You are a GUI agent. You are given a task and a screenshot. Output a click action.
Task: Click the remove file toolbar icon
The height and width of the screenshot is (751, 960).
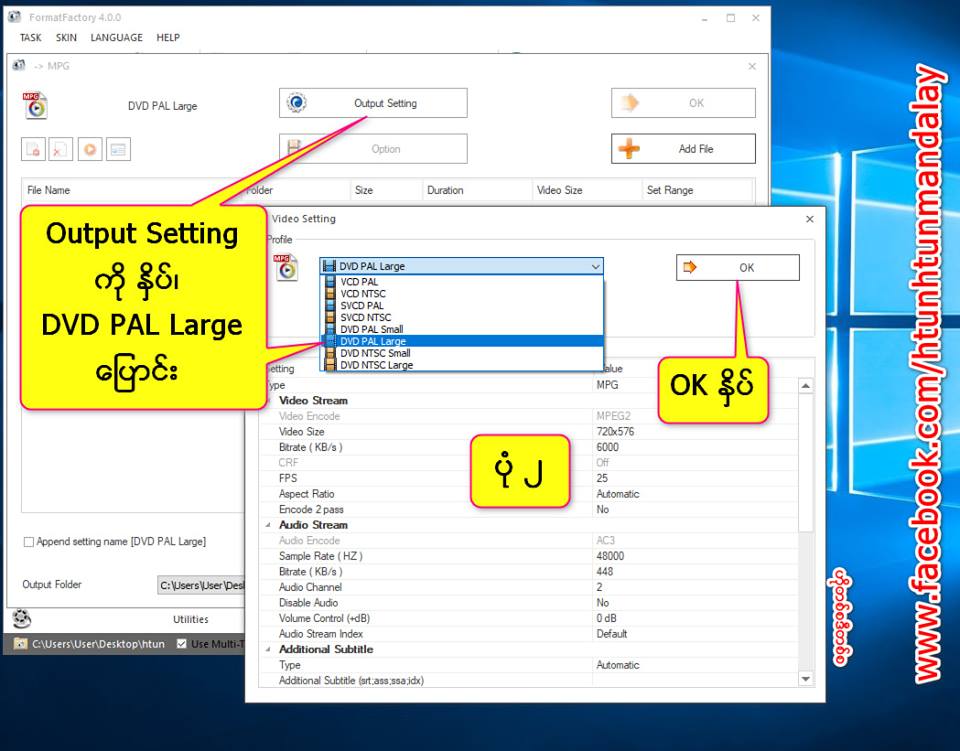tap(60, 149)
